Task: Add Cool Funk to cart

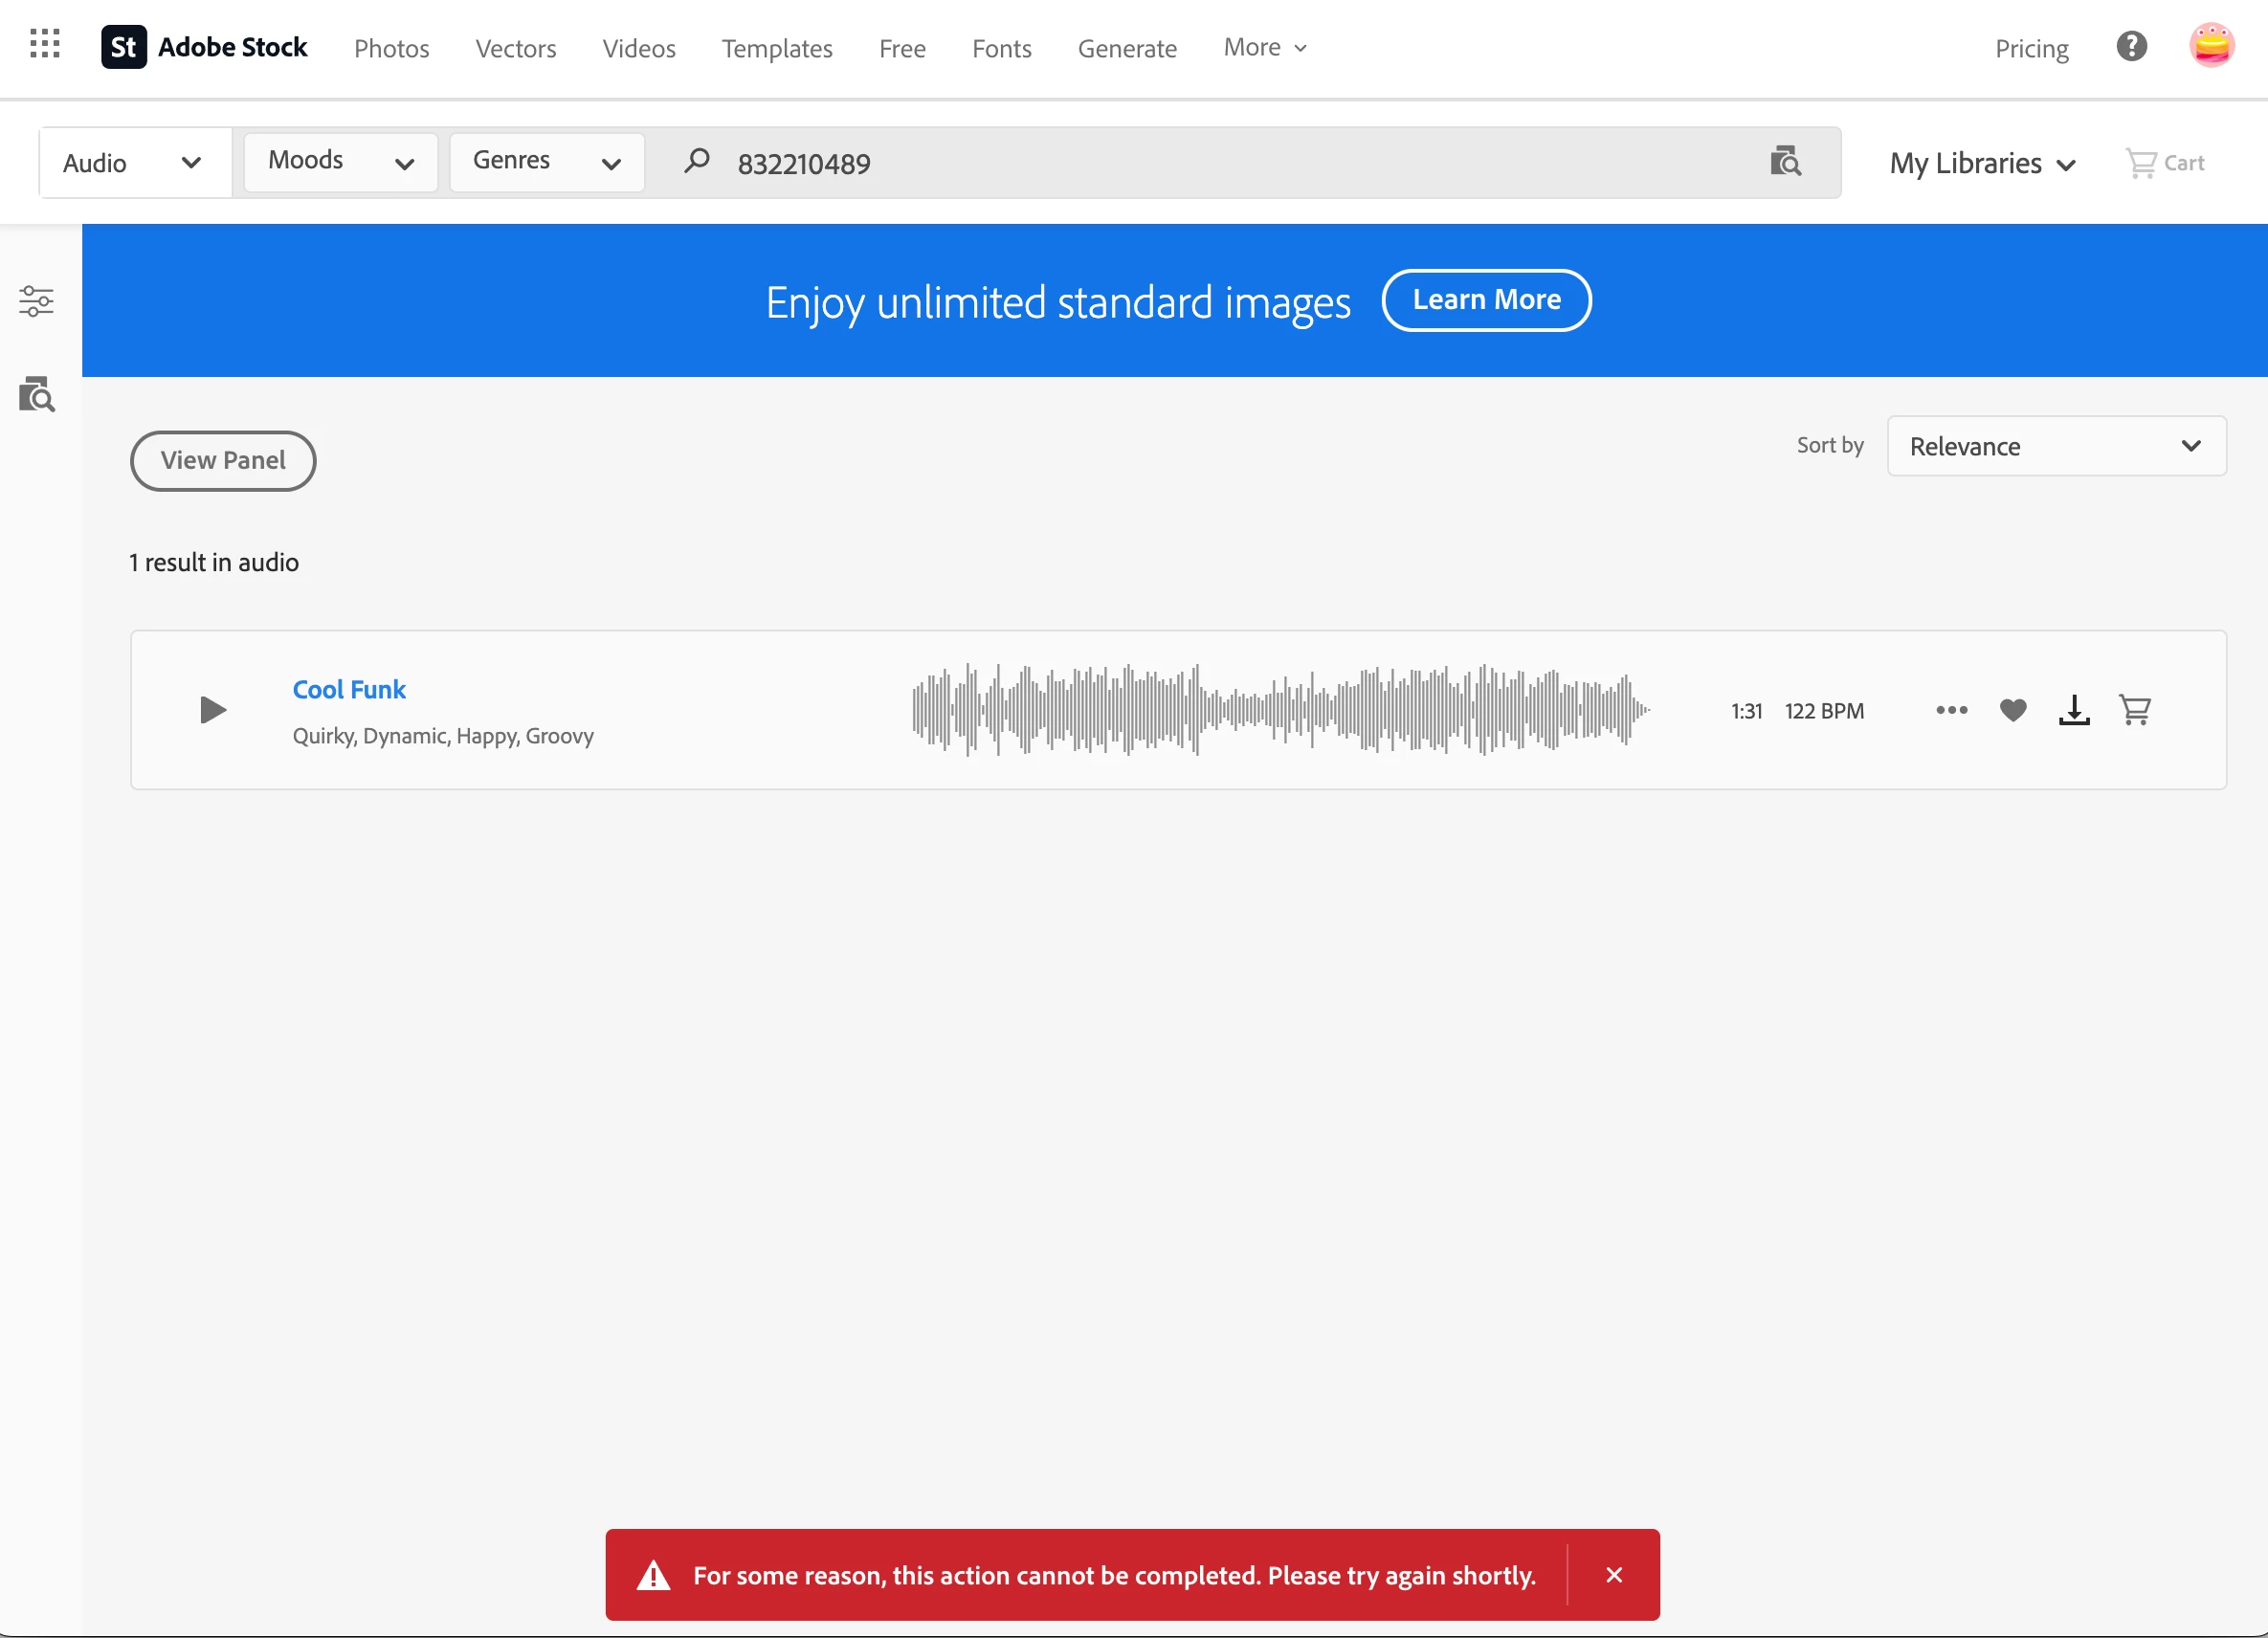Action: click(2135, 710)
